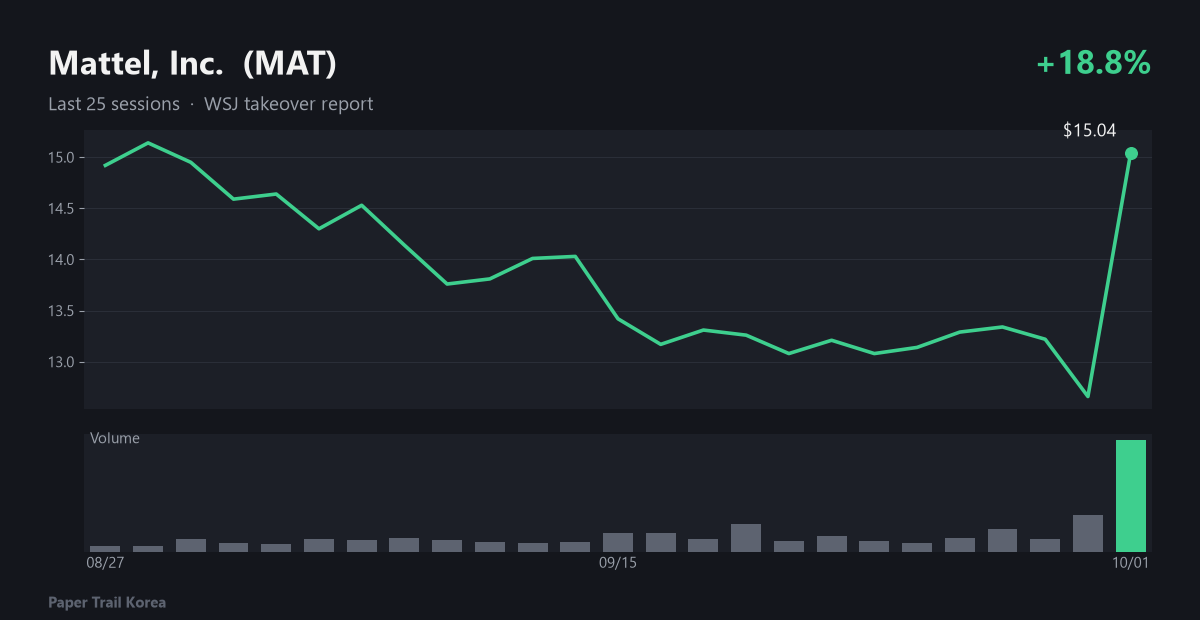Image resolution: width=1200 pixels, height=620 pixels.
Task: Click the +18.8% change figure
Action: click(1094, 64)
